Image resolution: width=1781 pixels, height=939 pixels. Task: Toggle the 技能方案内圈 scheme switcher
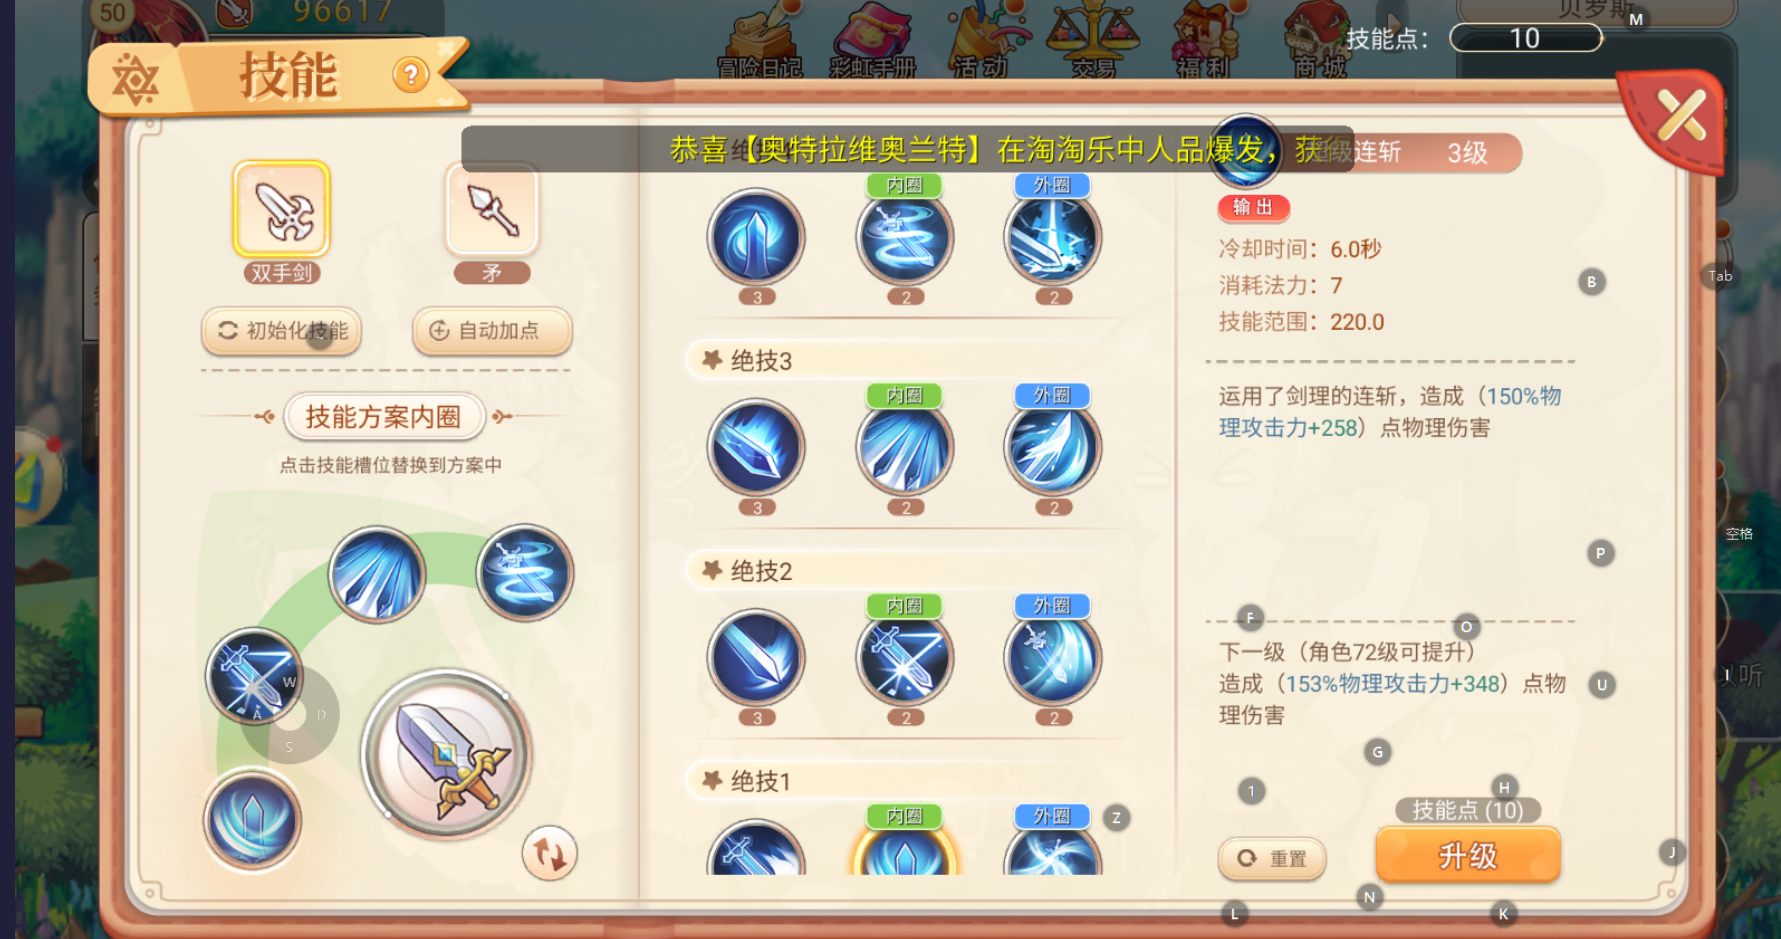[384, 417]
